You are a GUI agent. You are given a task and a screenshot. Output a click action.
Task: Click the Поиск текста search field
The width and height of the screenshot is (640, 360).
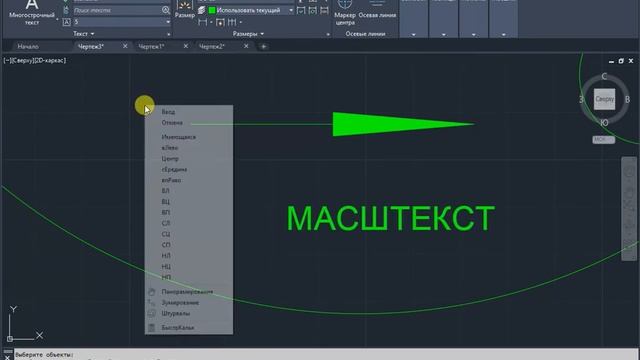tap(118, 10)
